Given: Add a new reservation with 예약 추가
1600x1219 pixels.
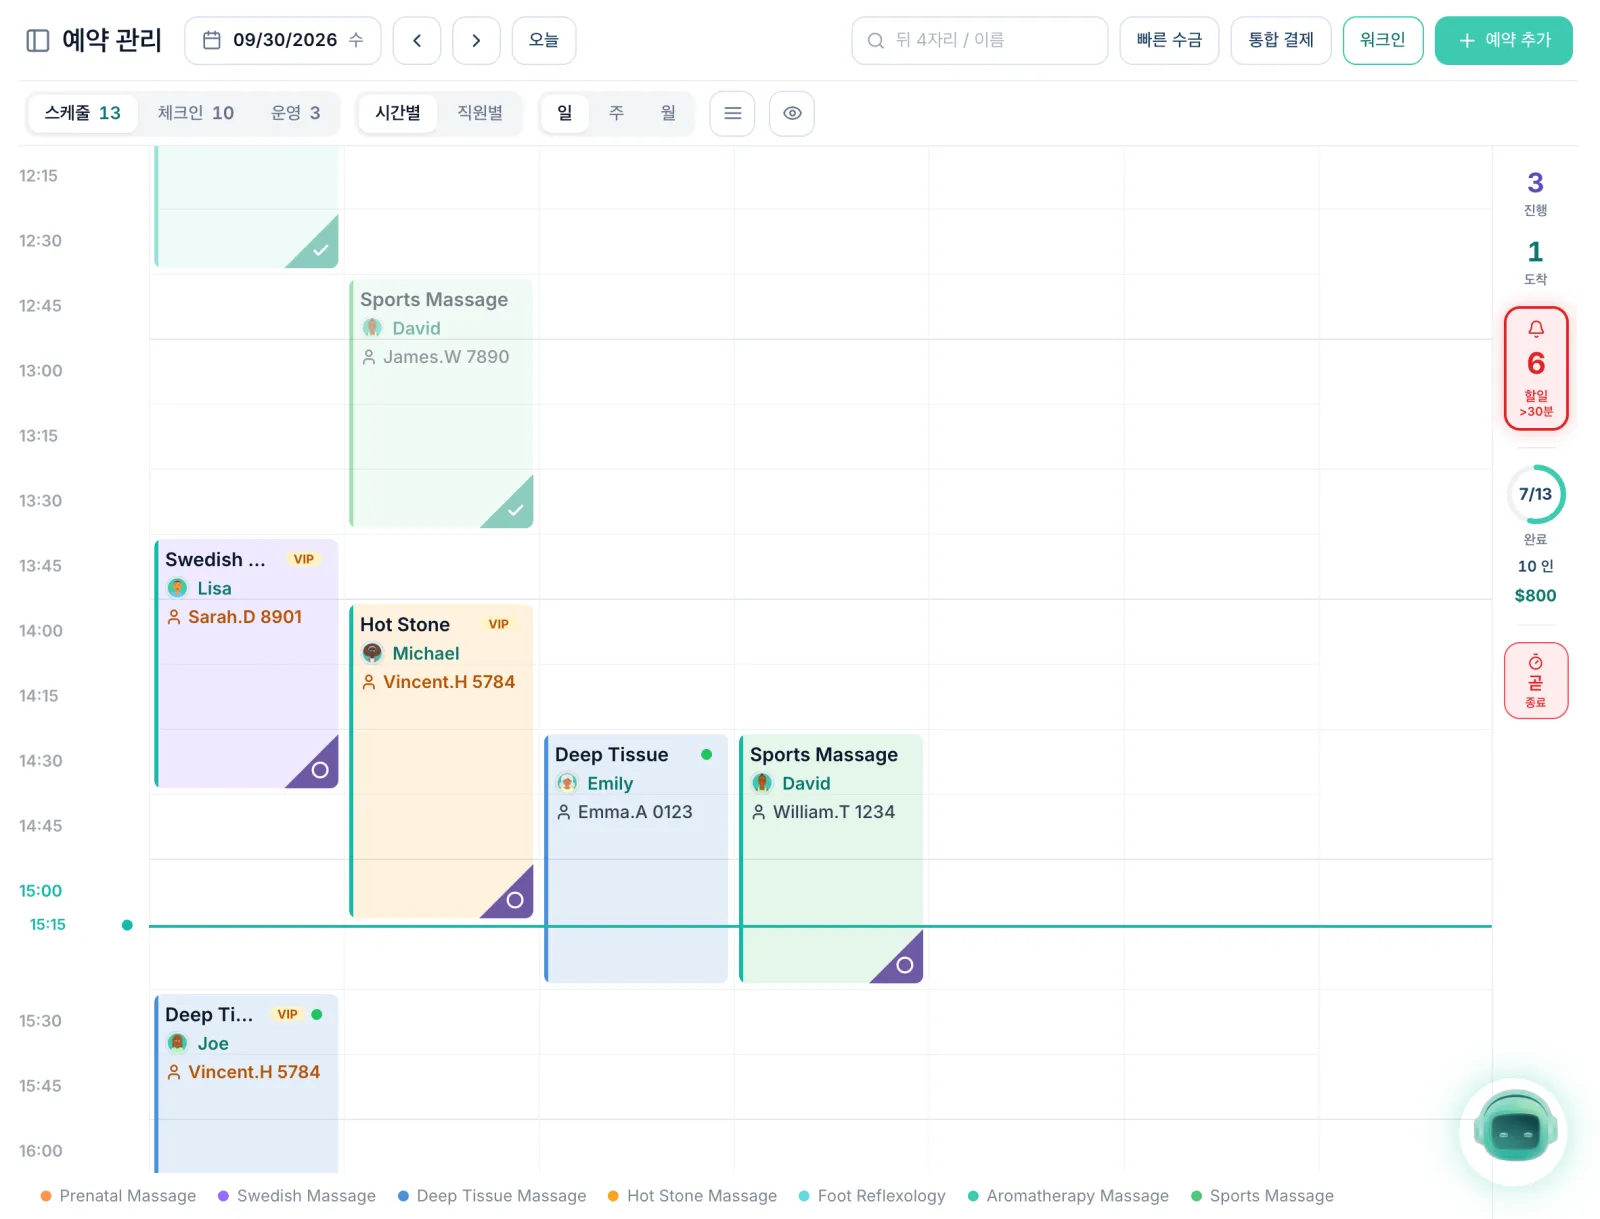Looking at the screenshot, I should click(1504, 41).
